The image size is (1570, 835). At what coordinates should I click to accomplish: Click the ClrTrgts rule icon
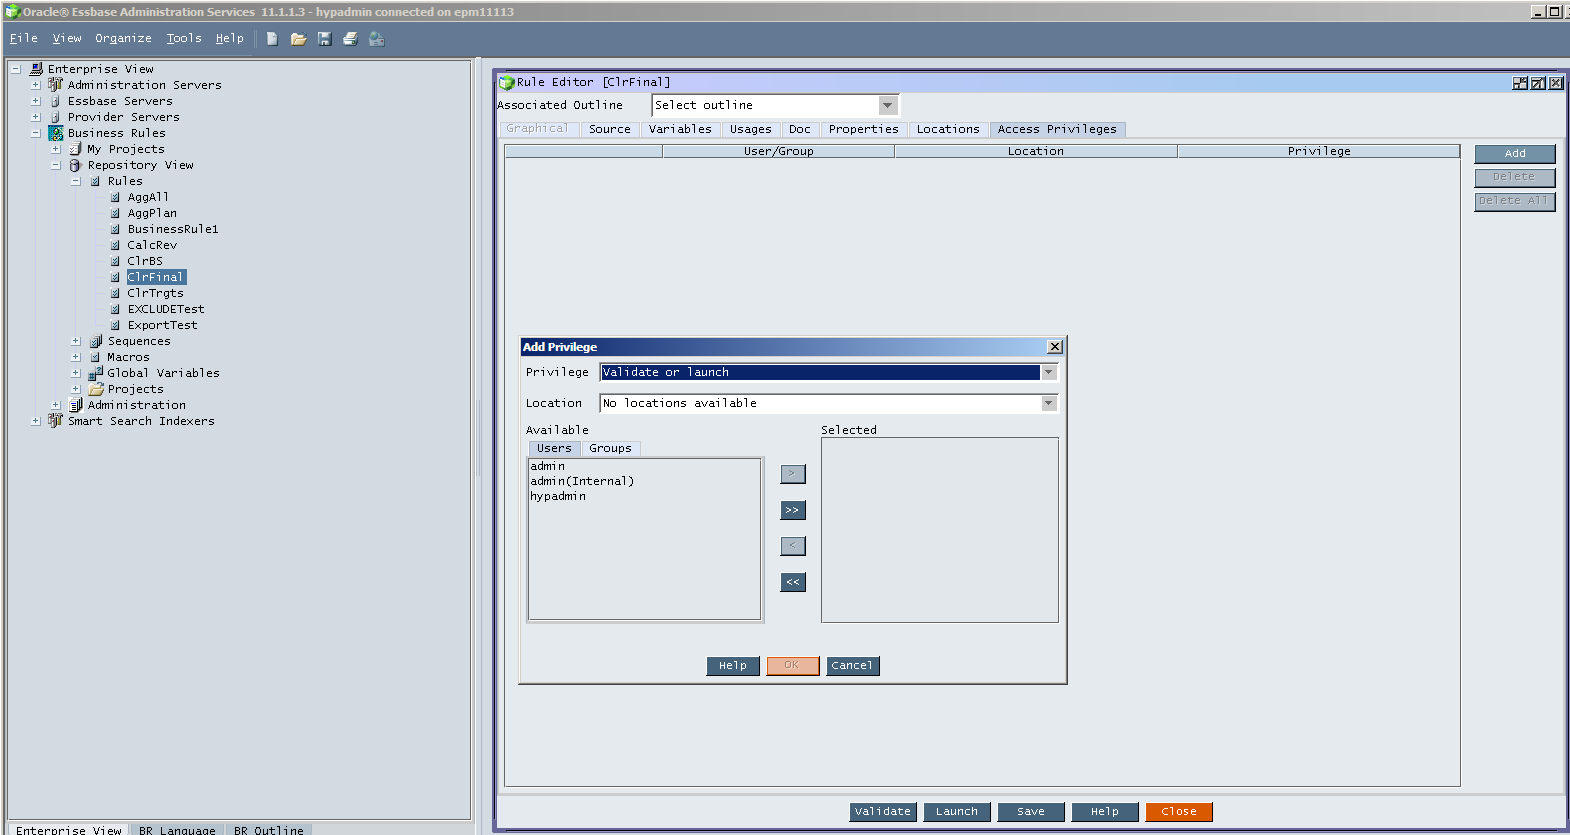(115, 293)
